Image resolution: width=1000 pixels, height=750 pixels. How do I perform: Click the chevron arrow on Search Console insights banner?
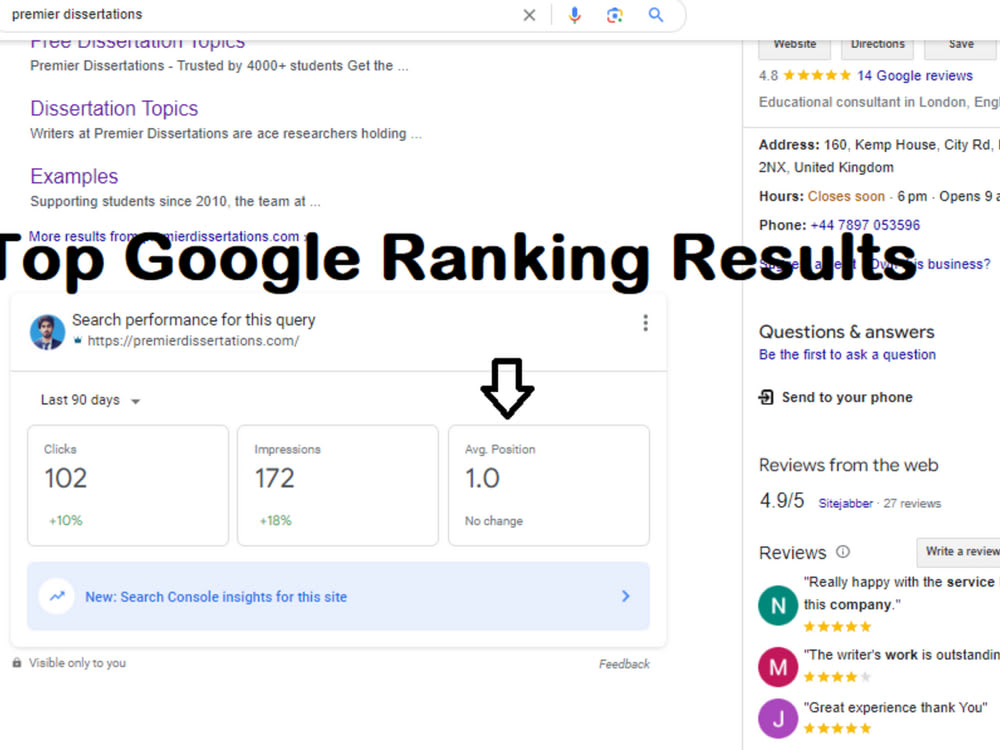[626, 596]
